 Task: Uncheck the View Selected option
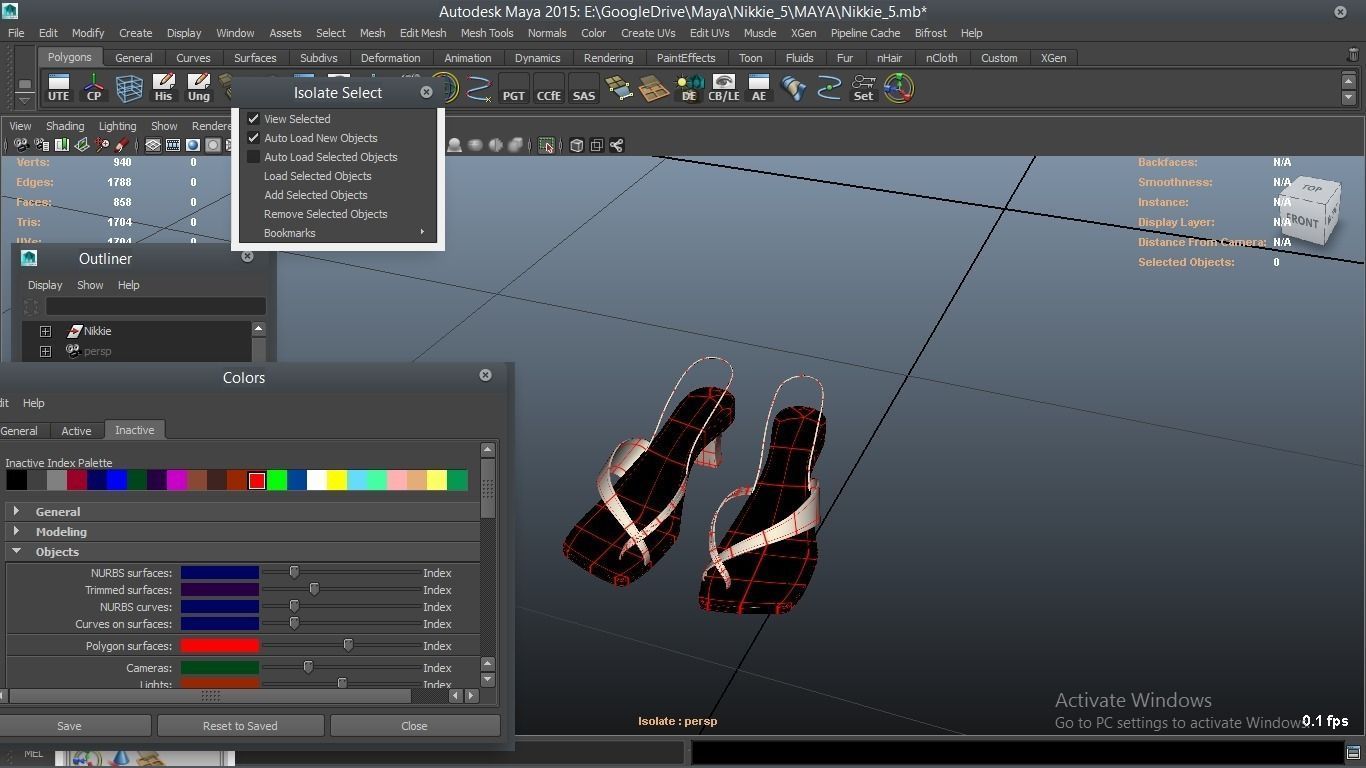[x=254, y=119]
